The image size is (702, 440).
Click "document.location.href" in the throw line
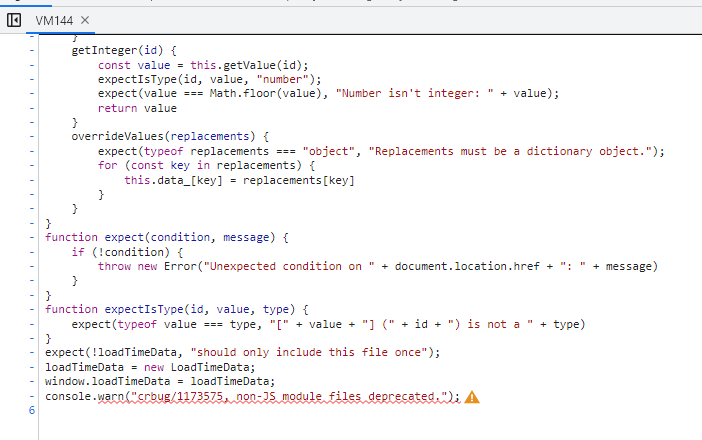(x=467, y=266)
